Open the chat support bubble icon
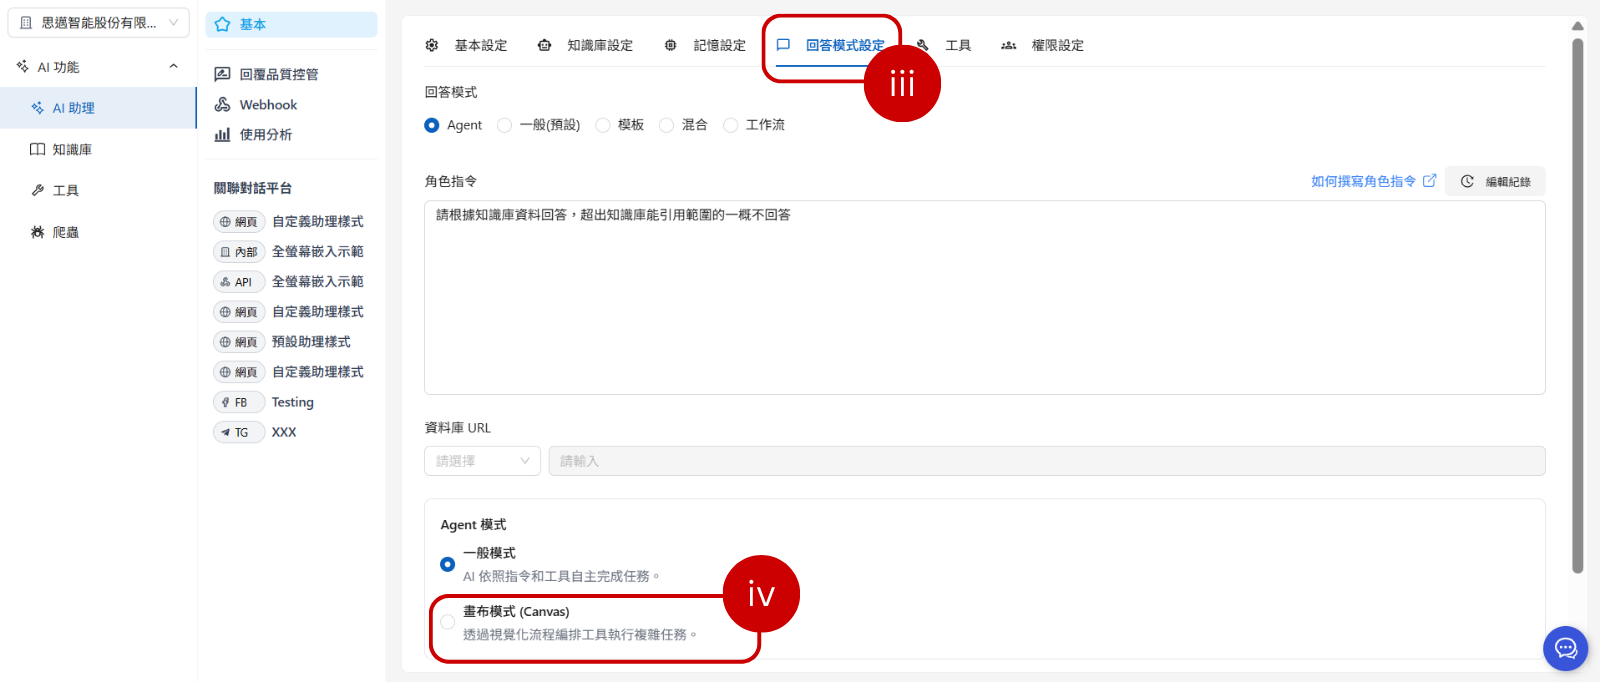This screenshot has width=1600, height=682. [x=1565, y=649]
